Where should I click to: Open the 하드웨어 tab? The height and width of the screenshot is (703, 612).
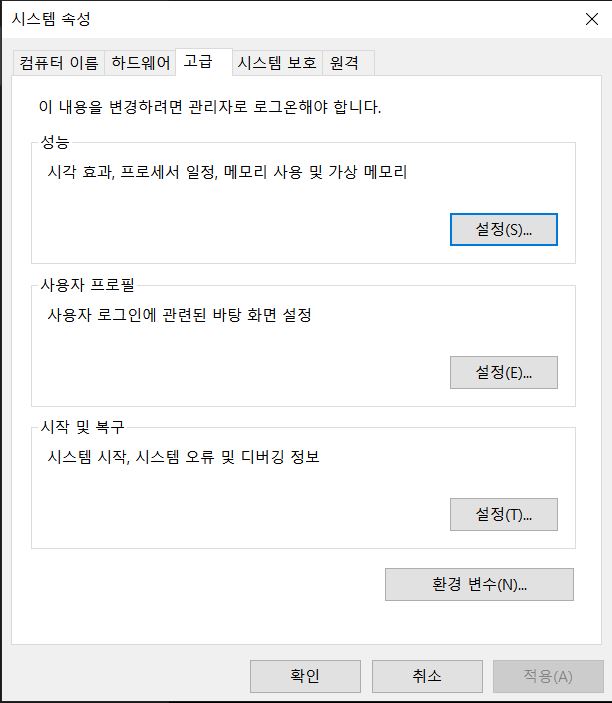pyautogui.click(x=140, y=63)
